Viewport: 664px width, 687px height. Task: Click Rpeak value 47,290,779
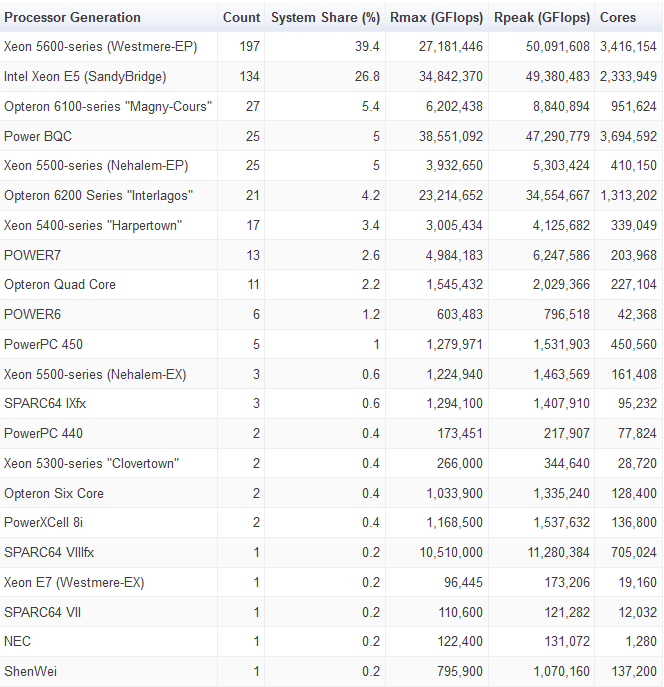(x=558, y=136)
